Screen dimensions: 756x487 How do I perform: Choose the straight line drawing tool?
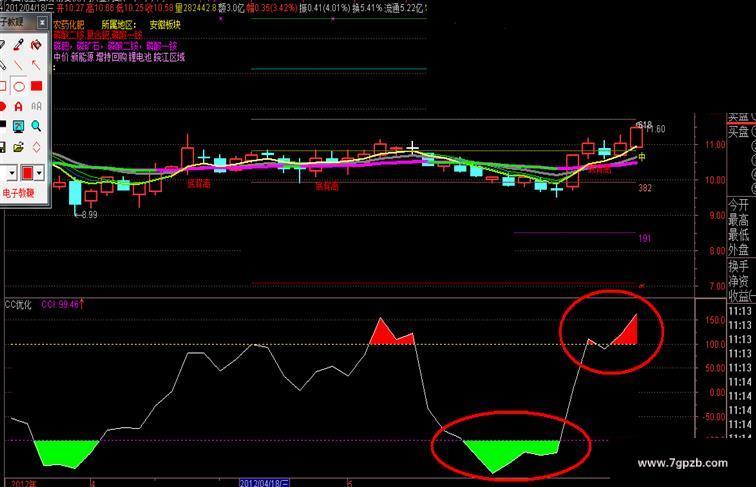click(x=18, y=65)
